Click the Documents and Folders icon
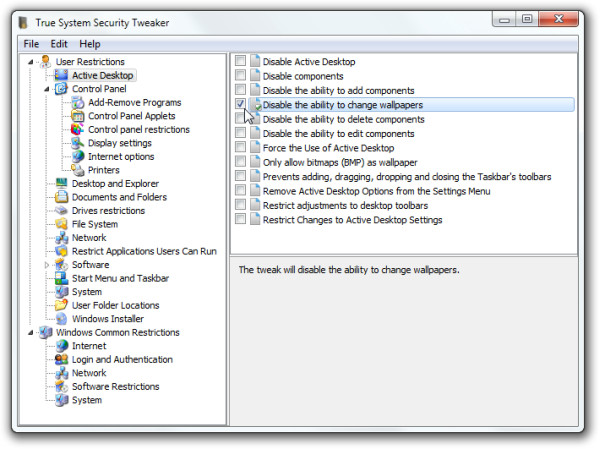Screen dimensions: 600x449 (x=61, y=197)
